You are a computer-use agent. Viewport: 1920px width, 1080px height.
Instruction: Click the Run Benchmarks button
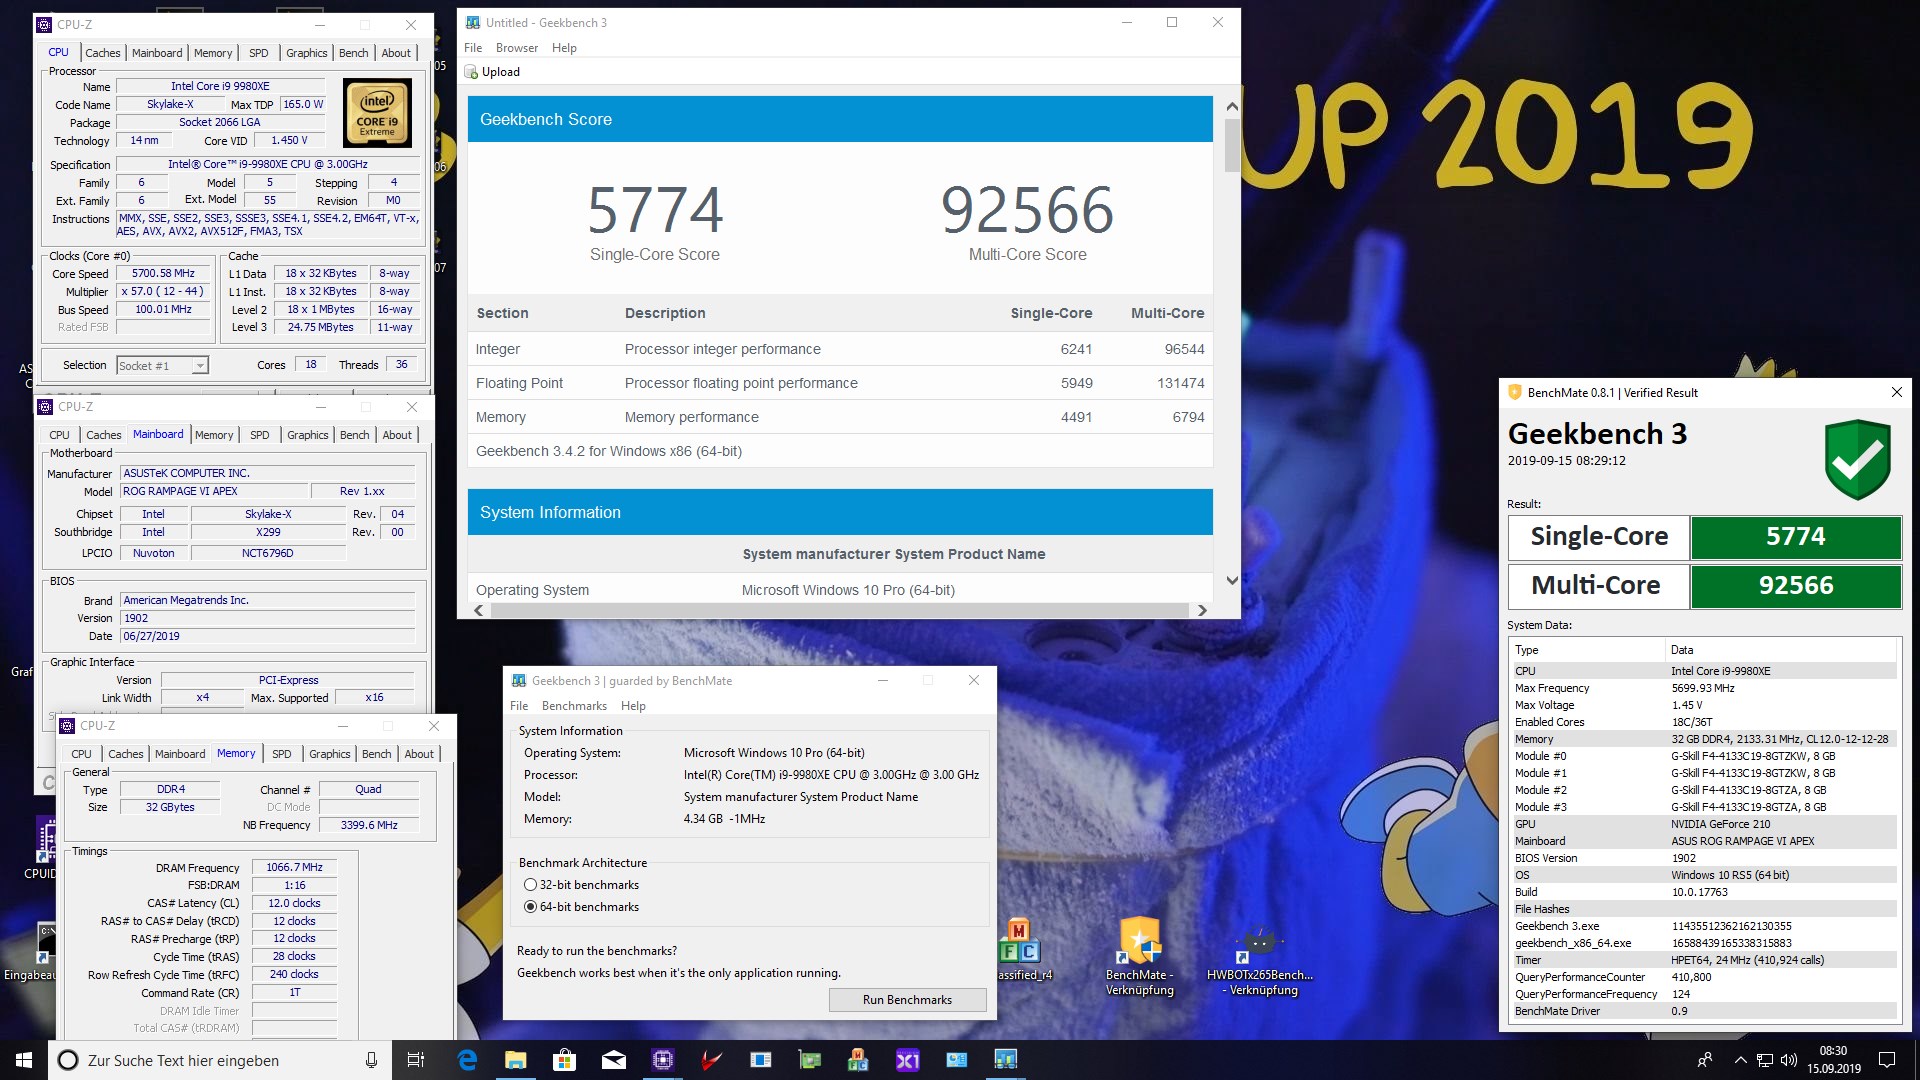pyautogui.click(x=907, y=1000)
